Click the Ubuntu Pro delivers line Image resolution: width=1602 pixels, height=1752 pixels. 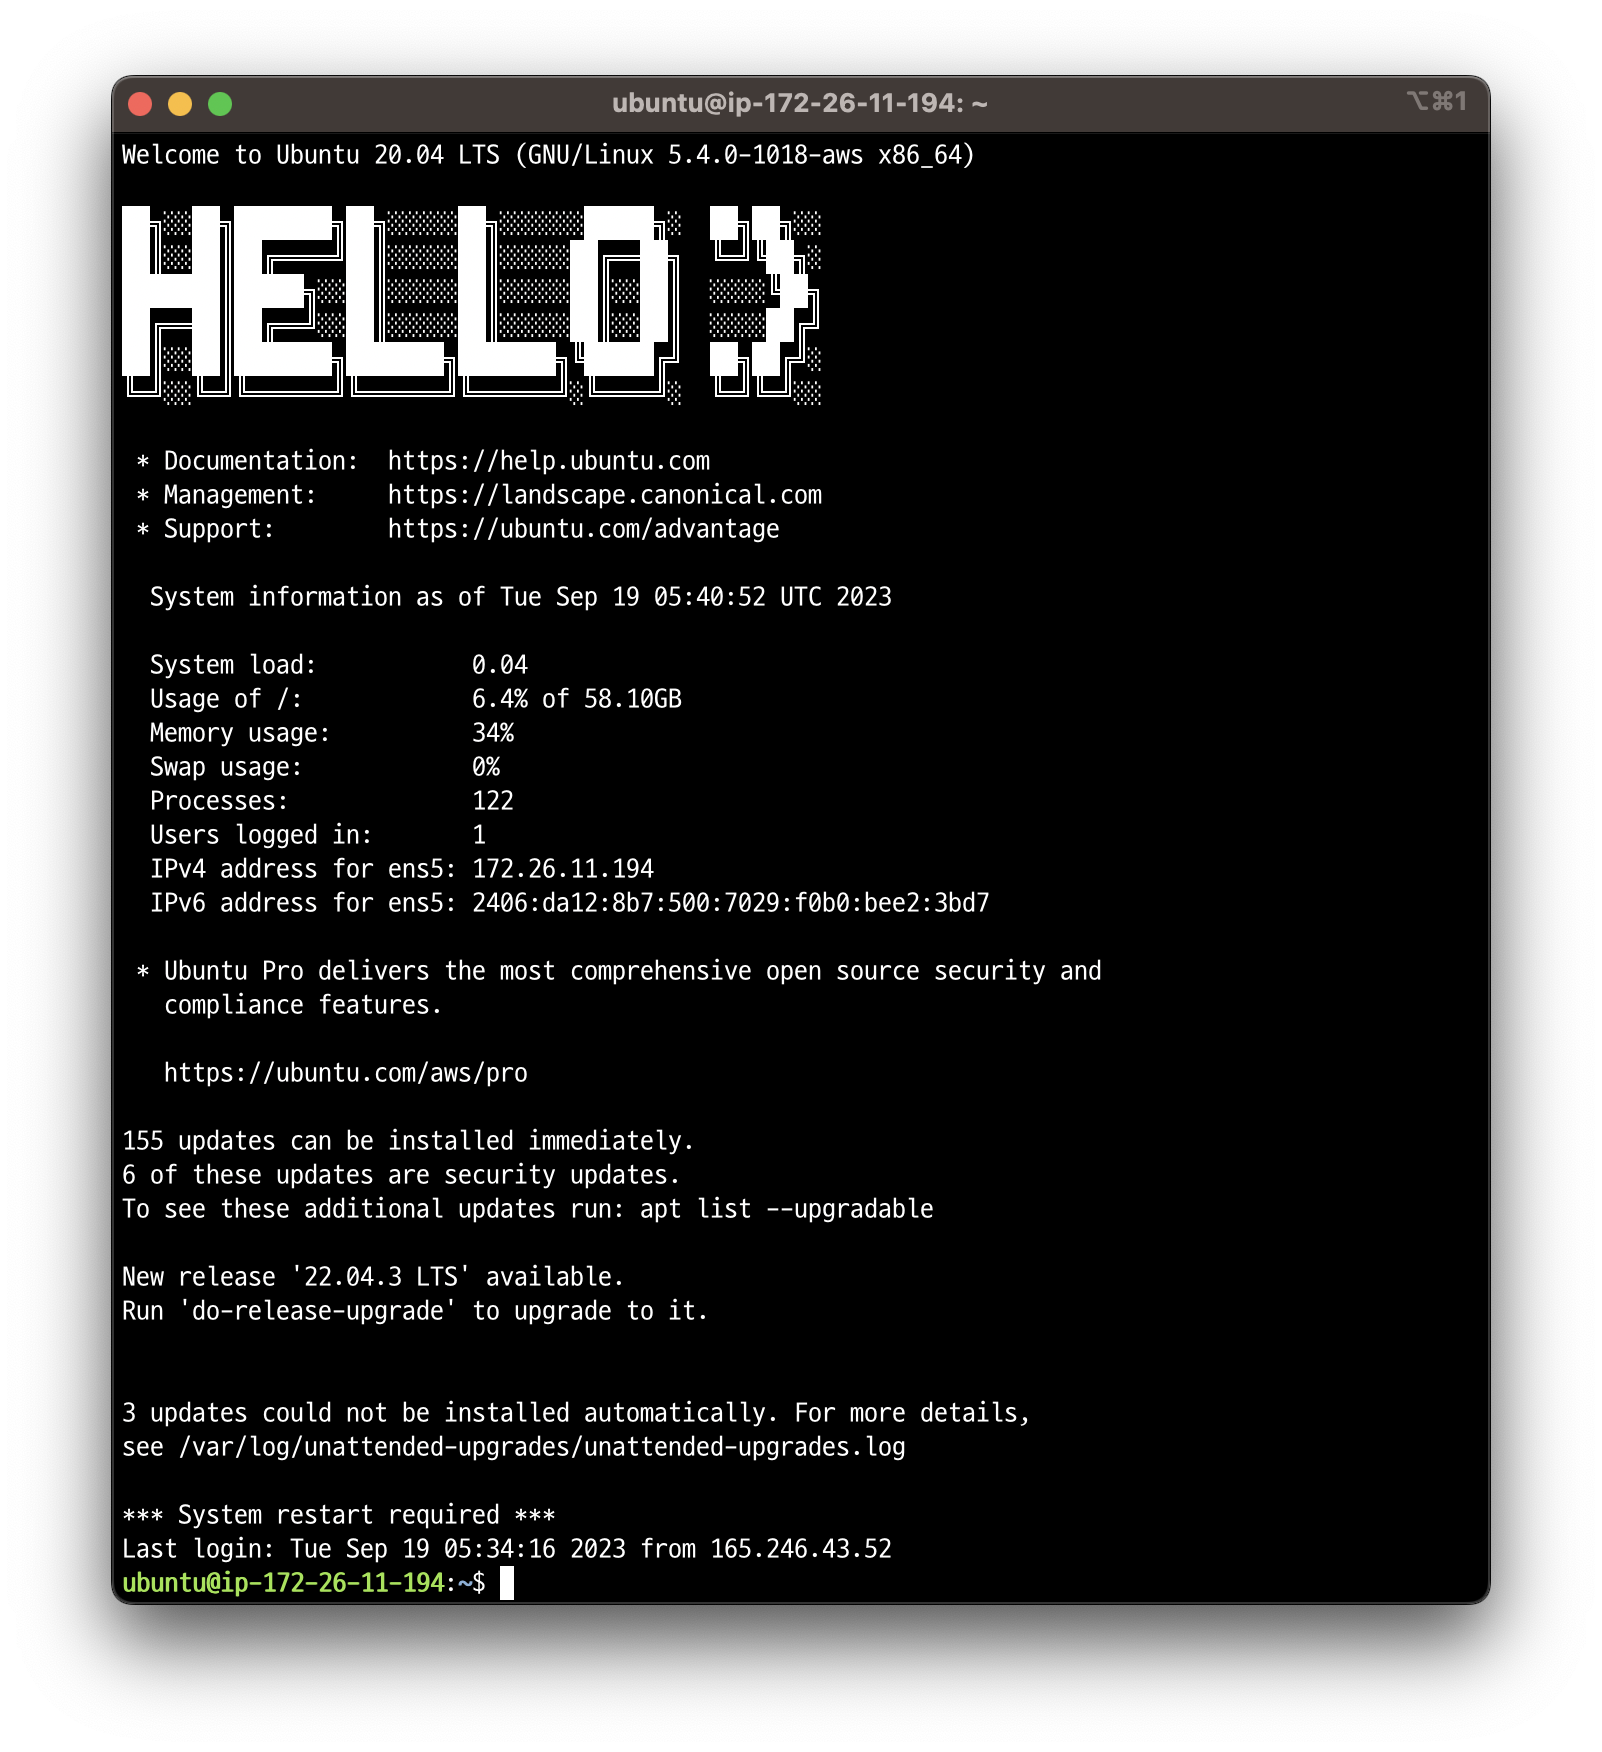(619, 971)
